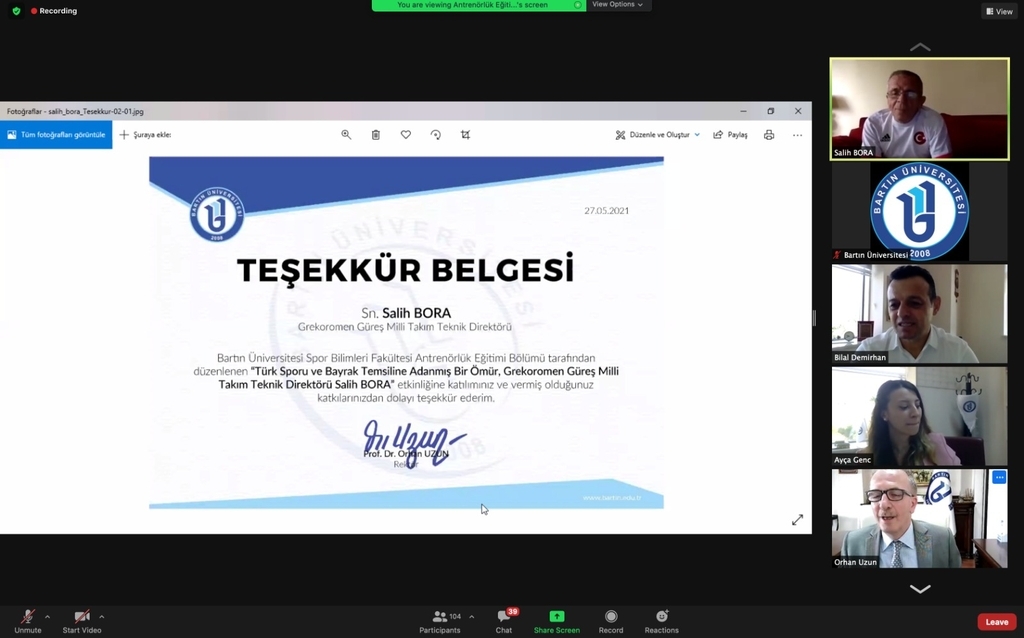Select Salih BORA video thumbnail
This screenshot has height=638, width=1024.
920,109
